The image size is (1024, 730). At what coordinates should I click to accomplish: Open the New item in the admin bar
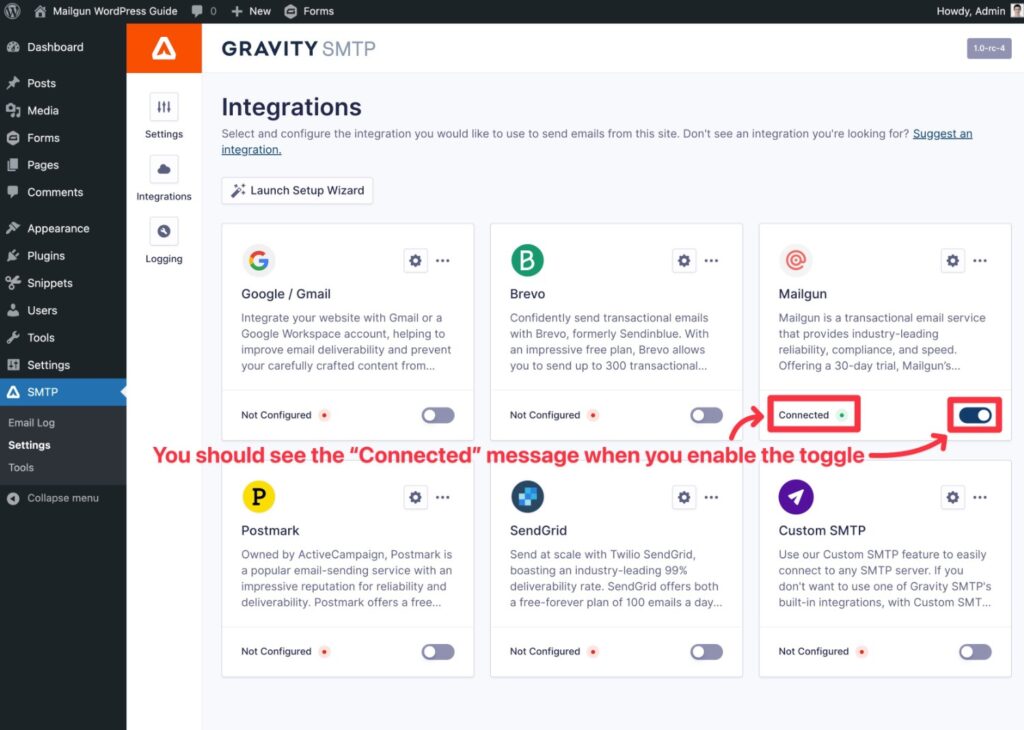(x=251, y=11)
